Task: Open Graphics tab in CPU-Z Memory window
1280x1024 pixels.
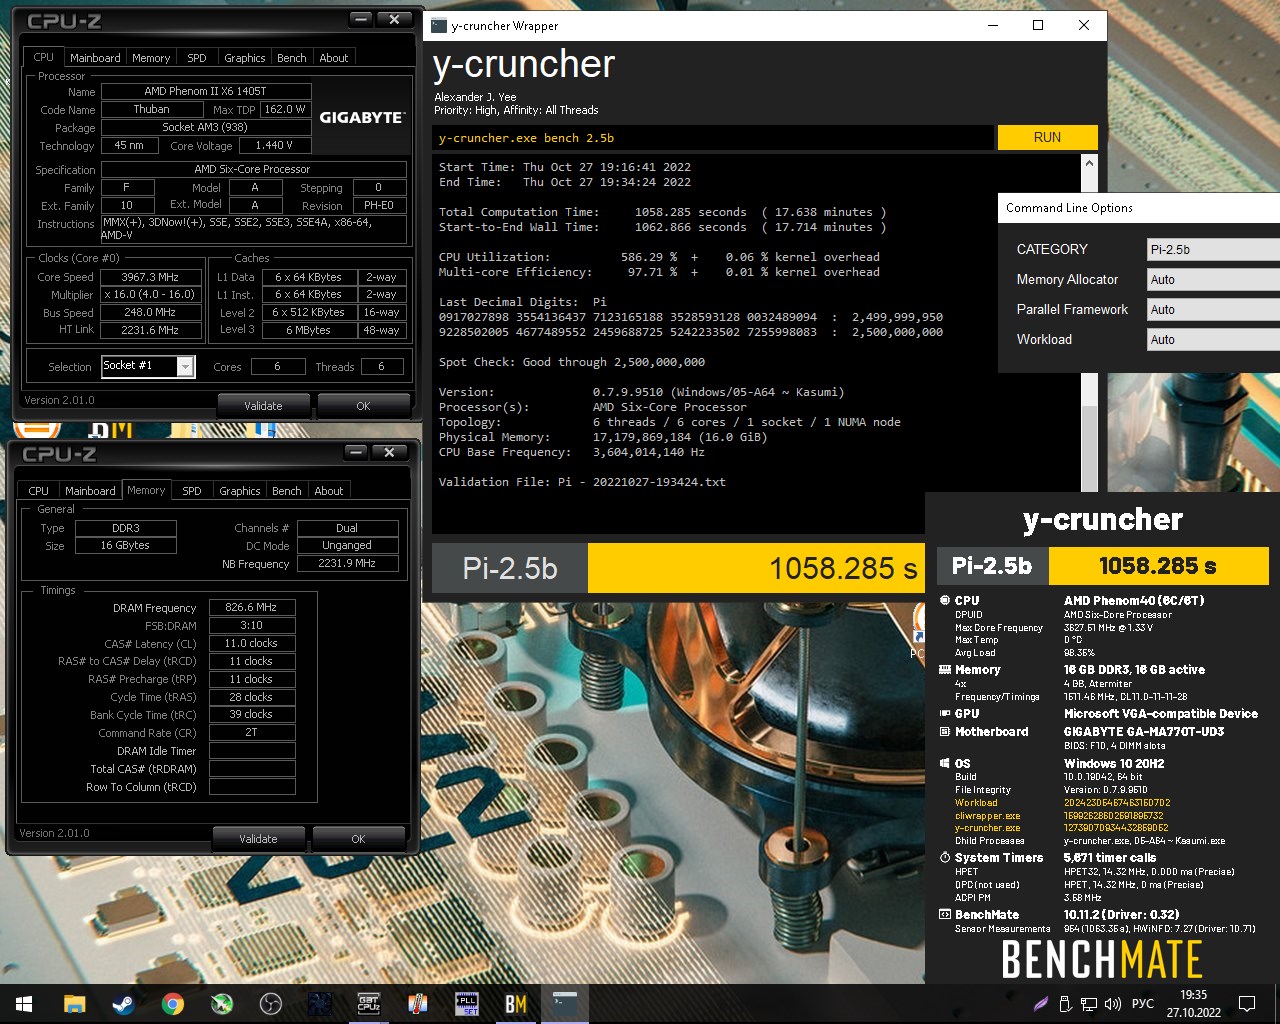Action: (240, 491)
